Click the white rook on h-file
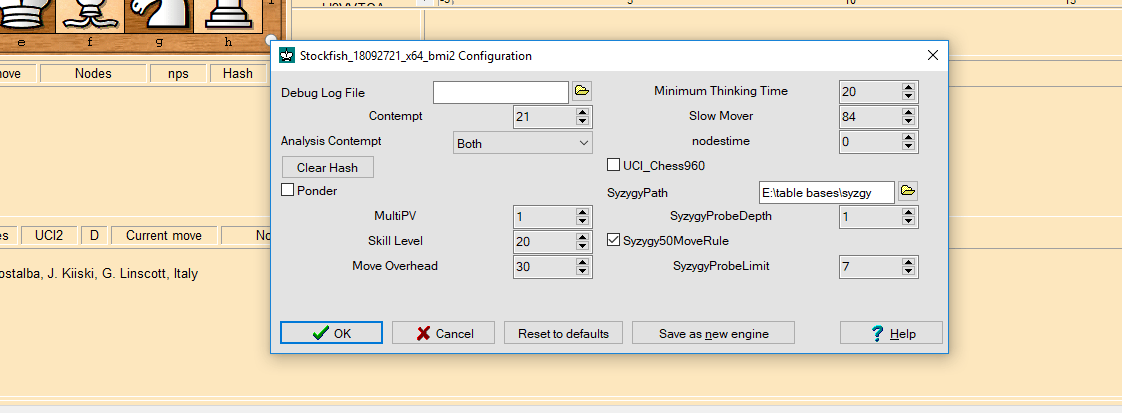The width and height of the screenshot is (1122, 413). (x=228, y=16)
